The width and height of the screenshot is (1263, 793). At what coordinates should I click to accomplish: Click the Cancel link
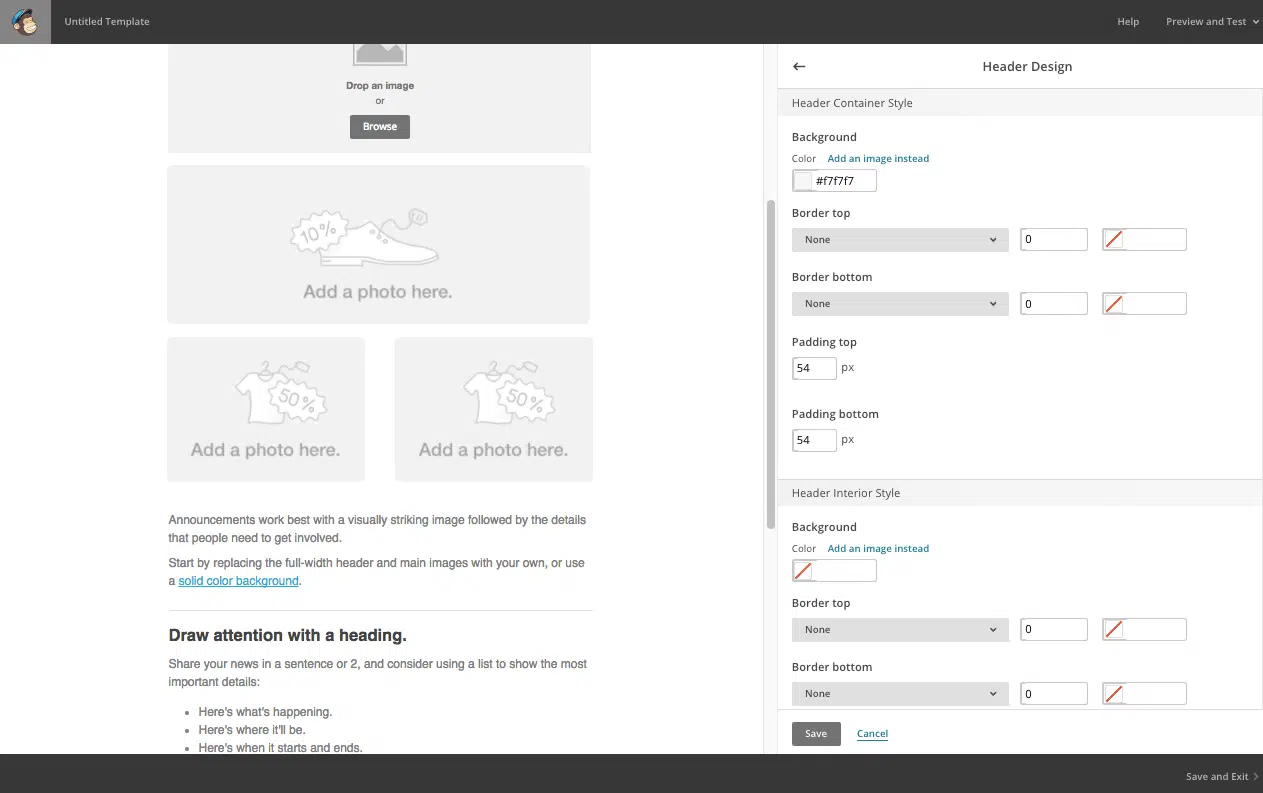(872, 734)
